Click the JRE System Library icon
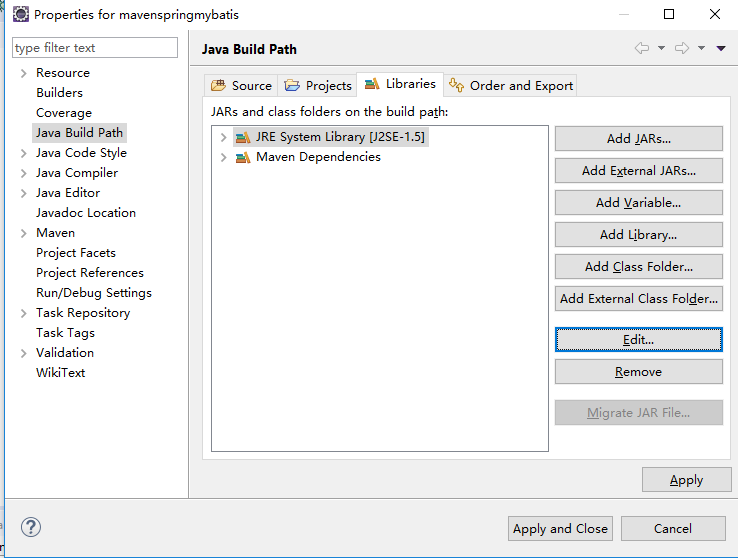 pyautogui.click(x=243, y=137)
